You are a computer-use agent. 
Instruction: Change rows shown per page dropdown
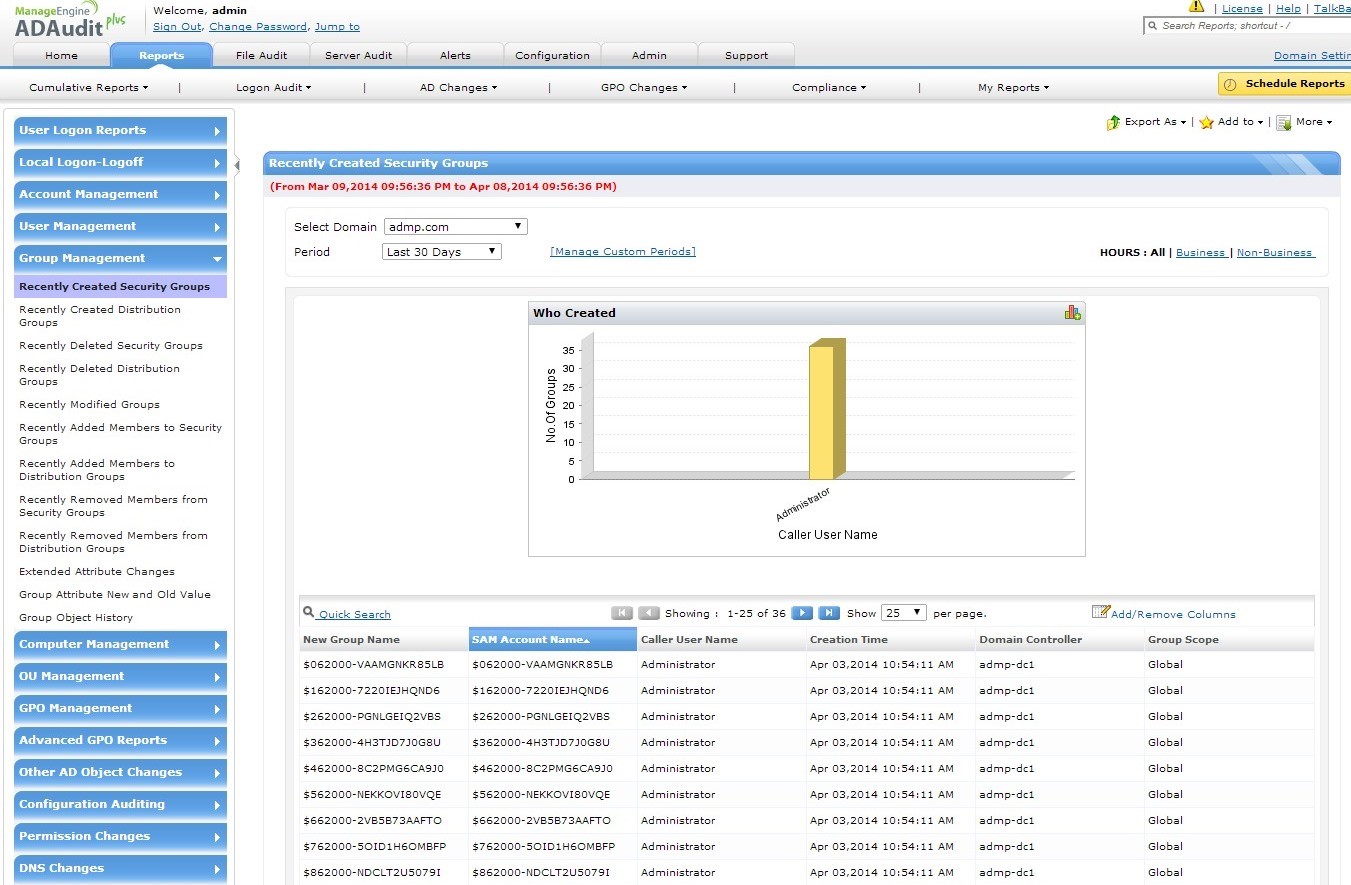pos(904,613)
